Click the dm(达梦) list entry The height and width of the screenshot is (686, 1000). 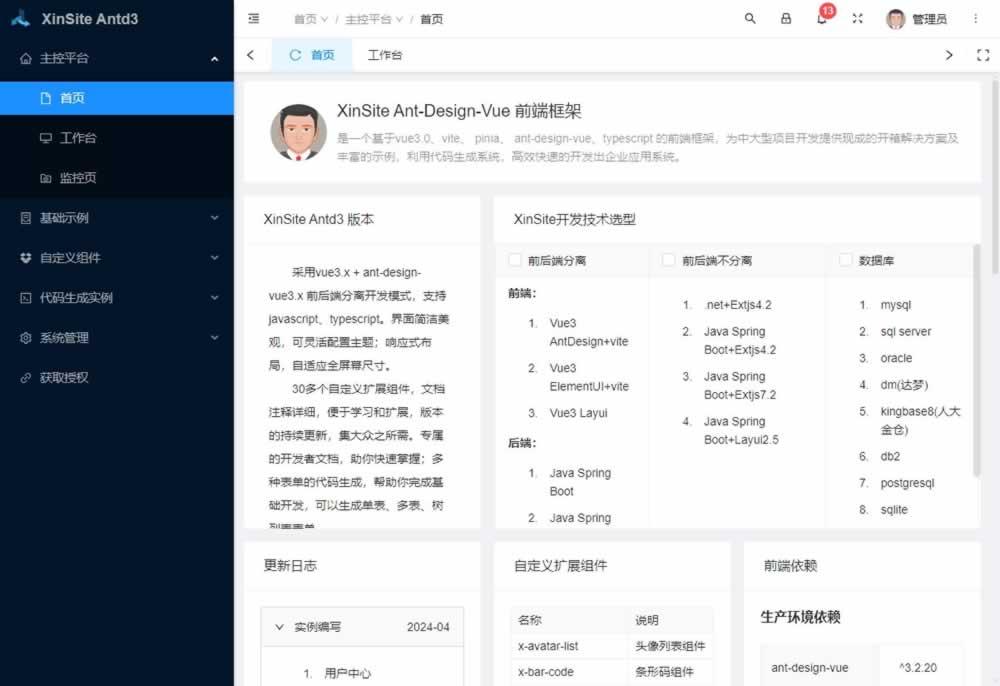click(x=904, y=384)
